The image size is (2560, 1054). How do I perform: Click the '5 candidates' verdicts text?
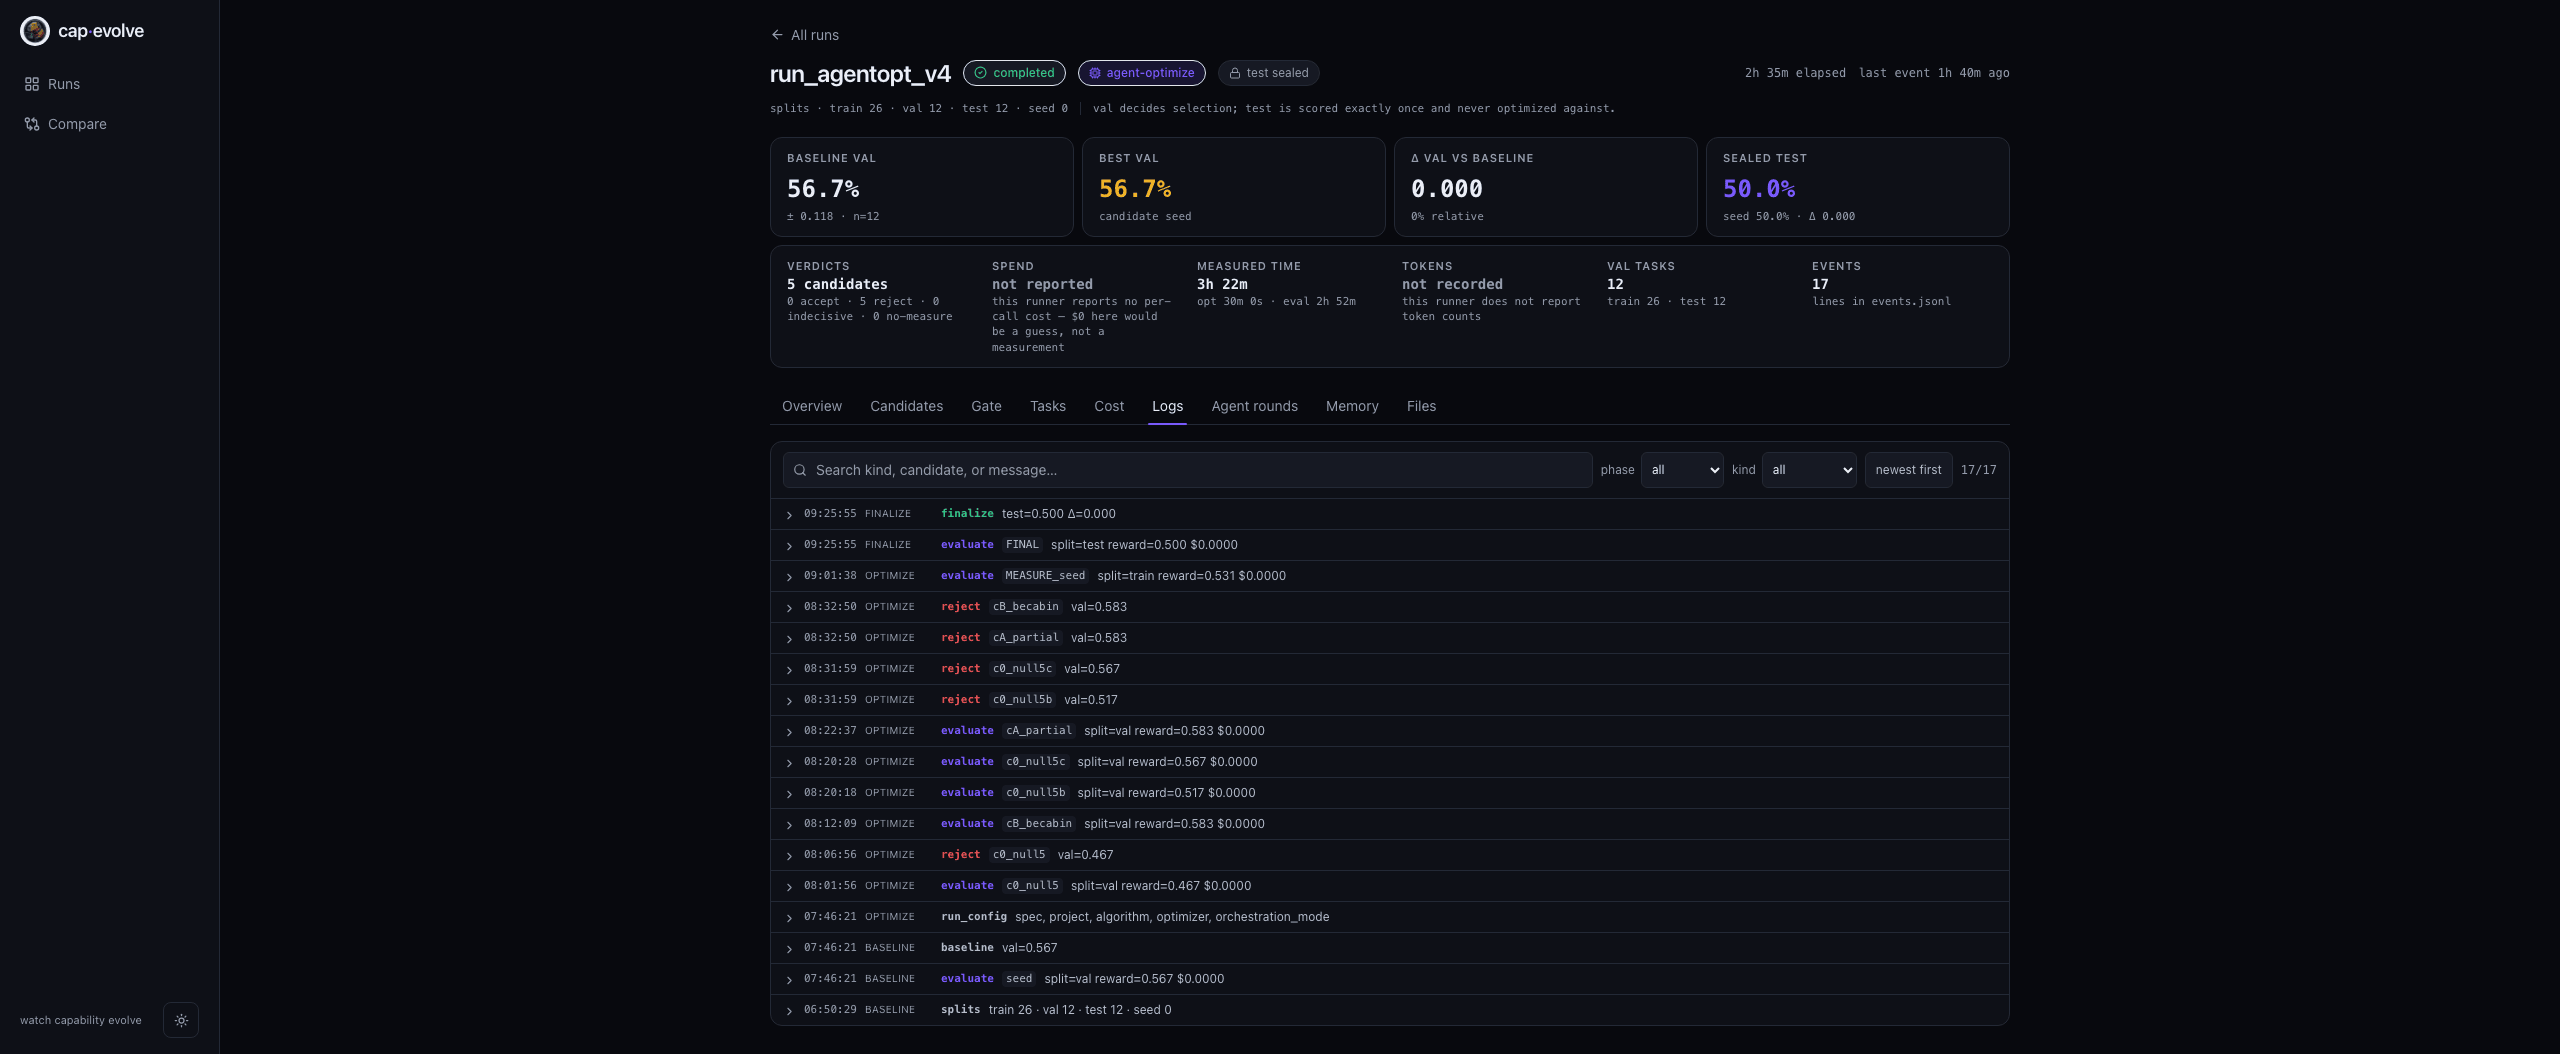[837, 285]
